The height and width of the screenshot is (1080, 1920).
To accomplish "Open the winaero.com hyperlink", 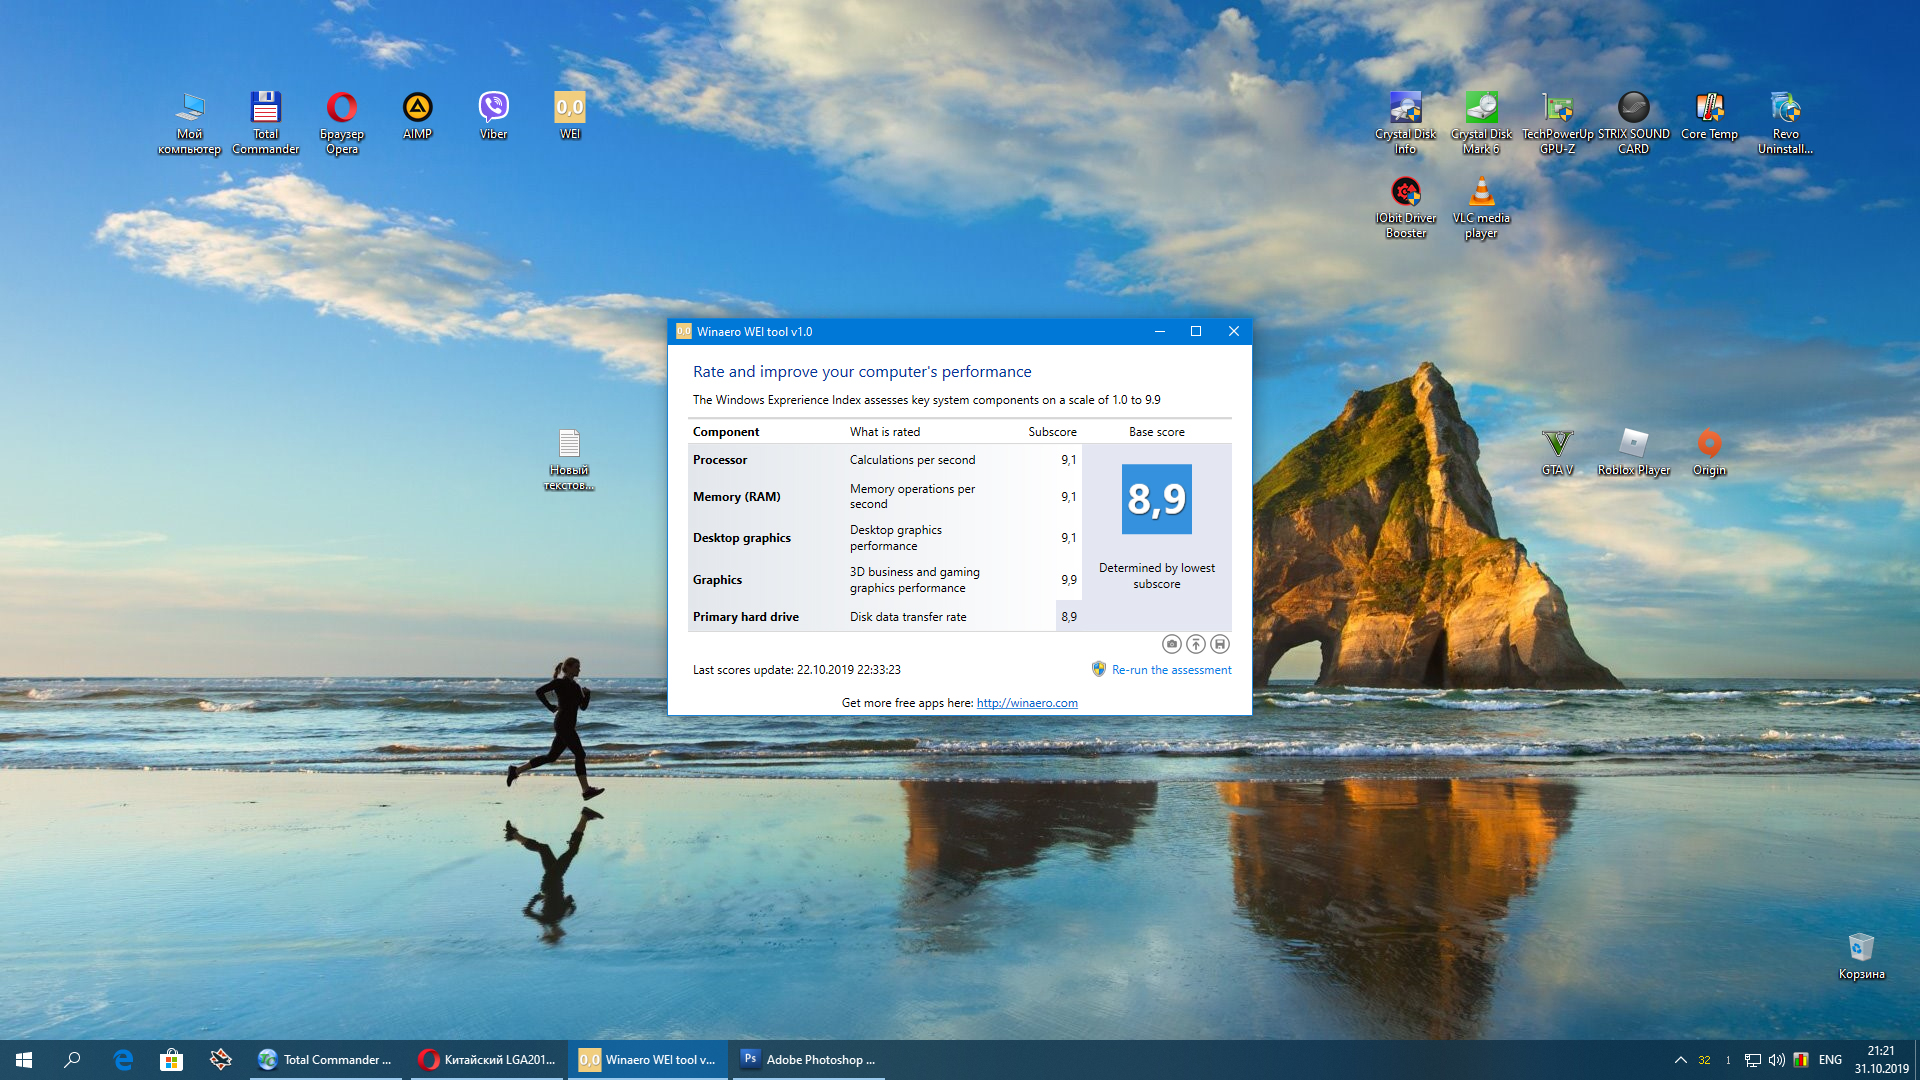I will [x=1026, y=703].
